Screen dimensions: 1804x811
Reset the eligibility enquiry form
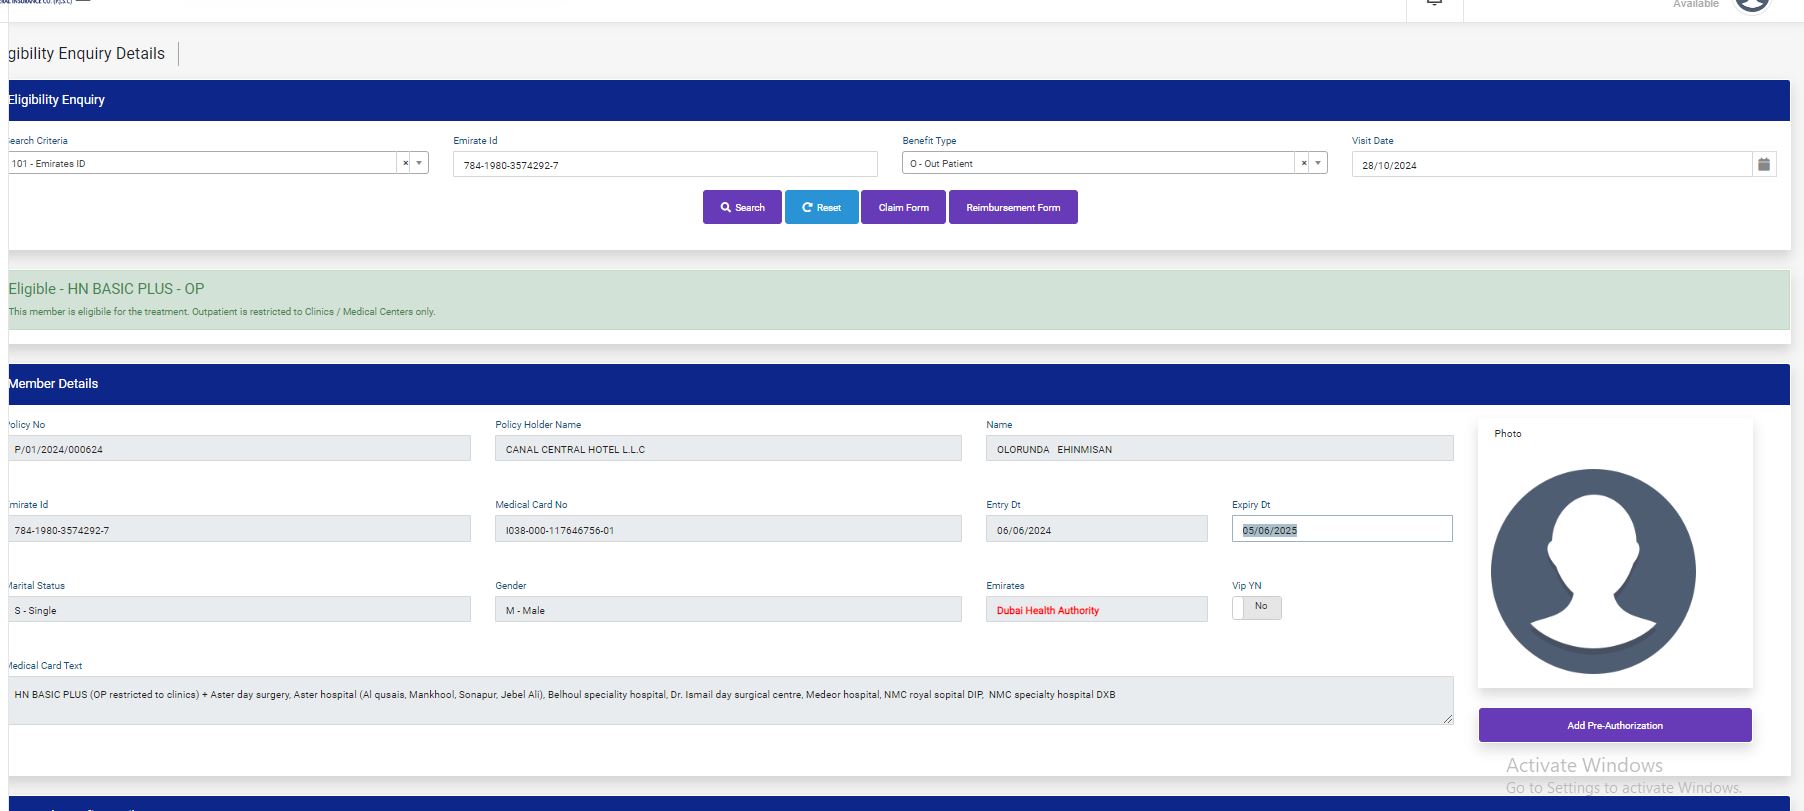(x=821, y=207)
